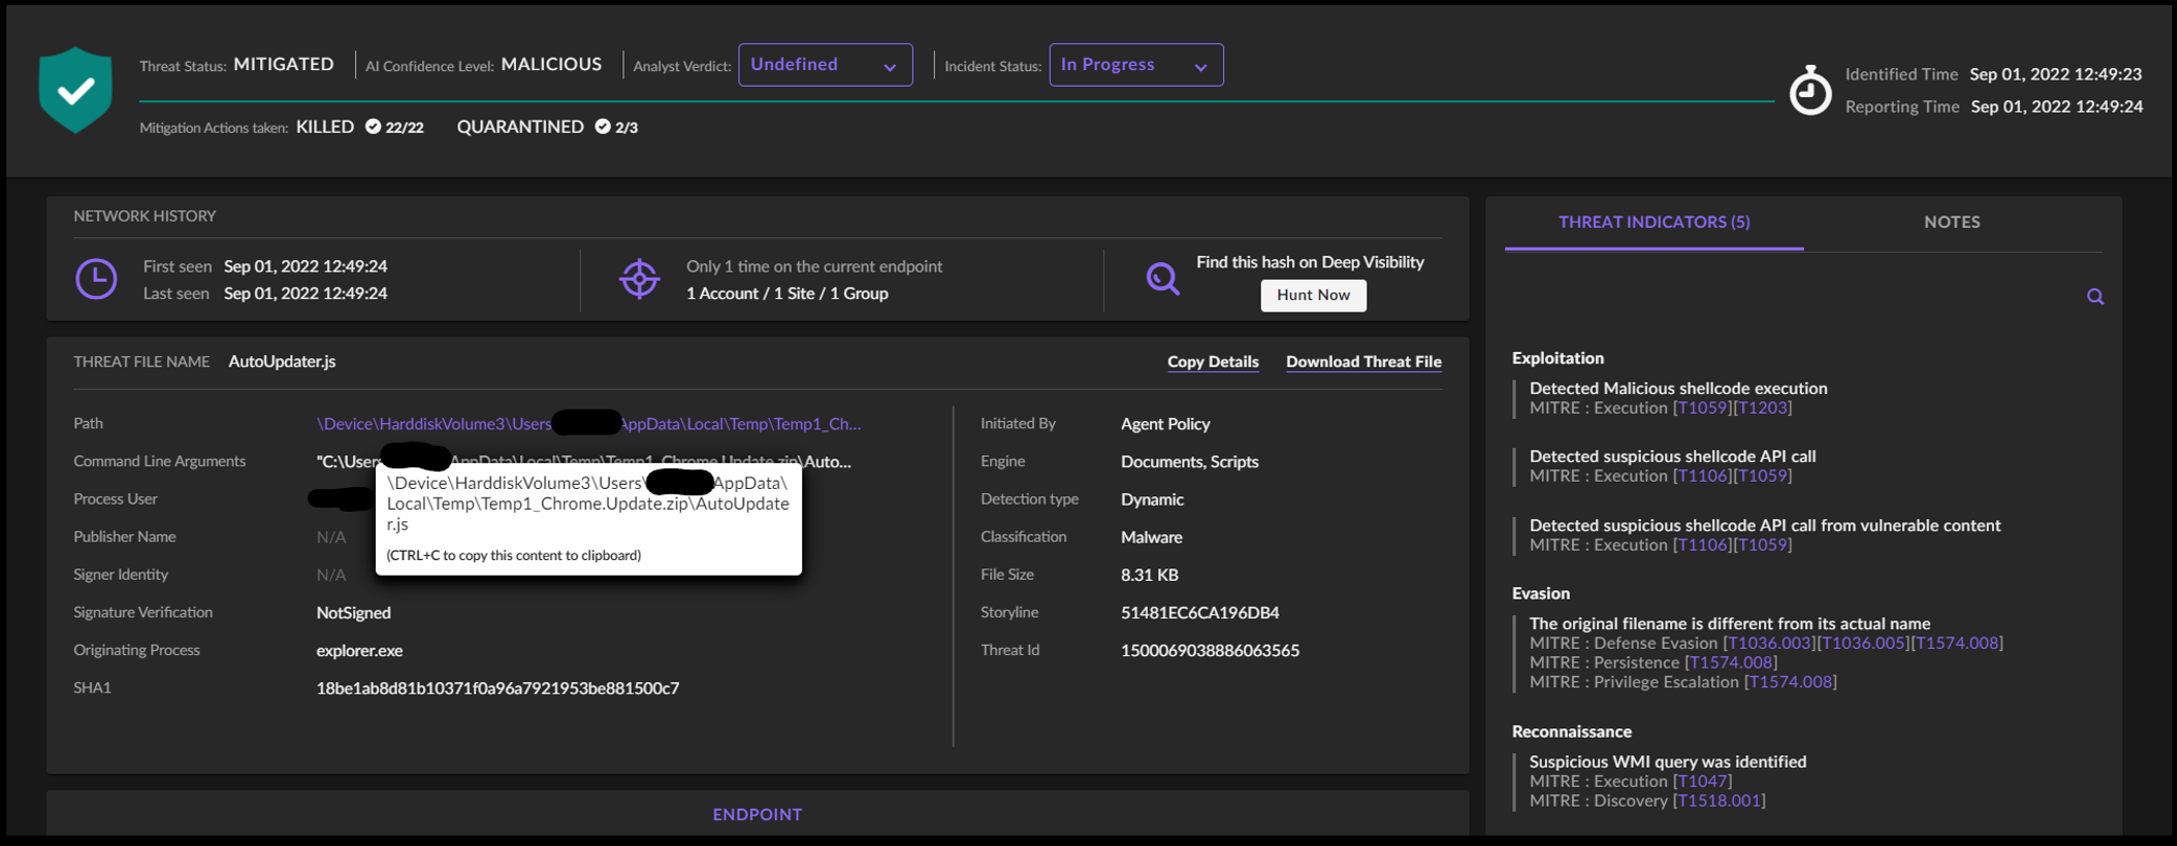The image size is (2177, 846).
Task: Click the Copy Details link
Action: [1212, 362]
